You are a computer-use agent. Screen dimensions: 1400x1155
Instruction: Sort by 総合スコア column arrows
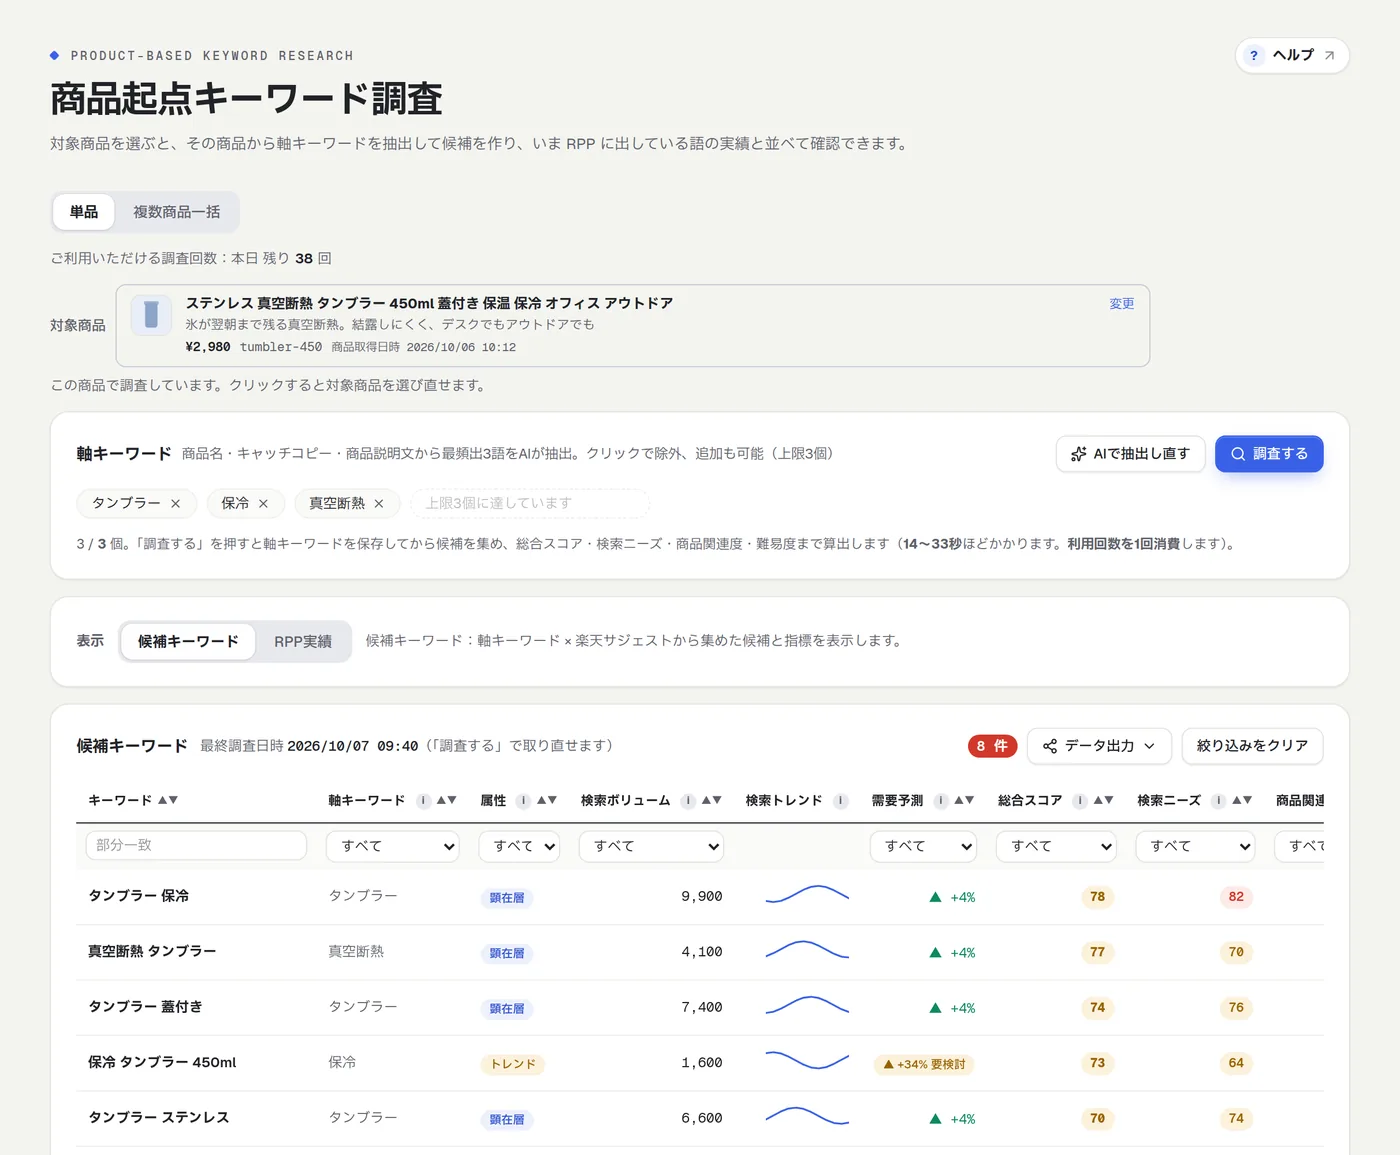point(1103,800)
